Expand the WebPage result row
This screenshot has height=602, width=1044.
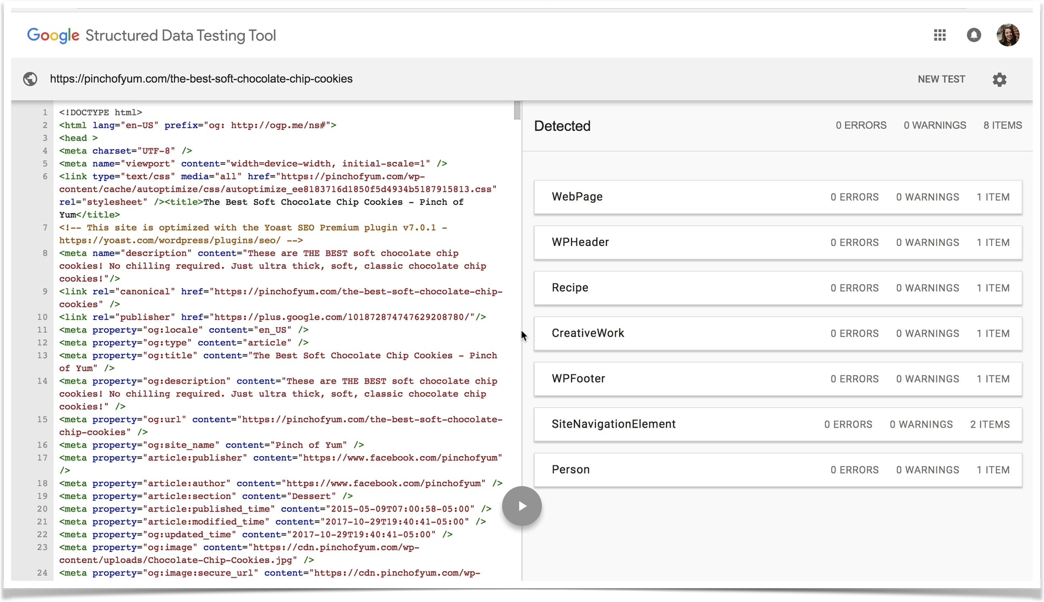pyautogui.click(x=778, y=197)
